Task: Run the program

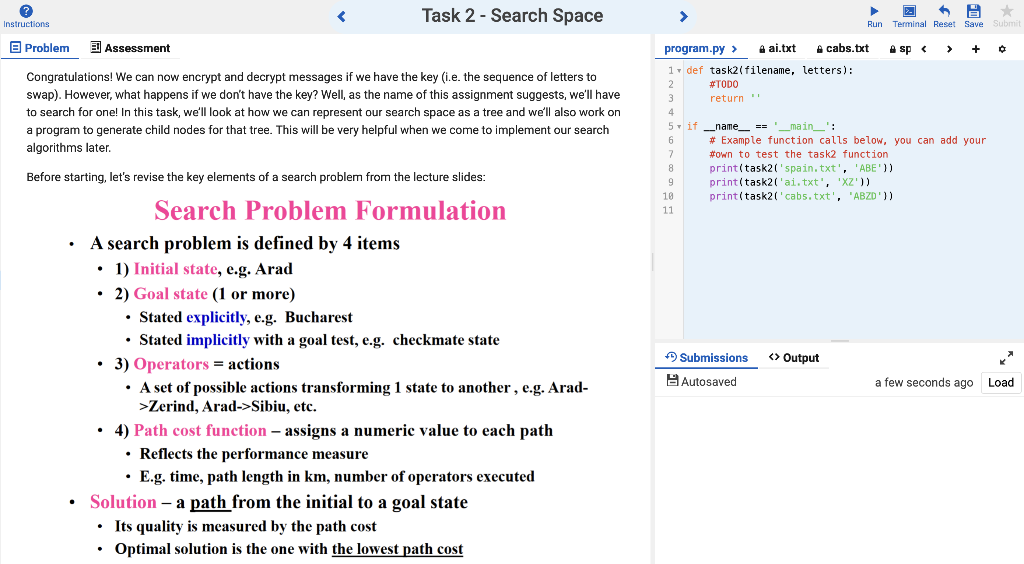Action: [x=874, y=16]
